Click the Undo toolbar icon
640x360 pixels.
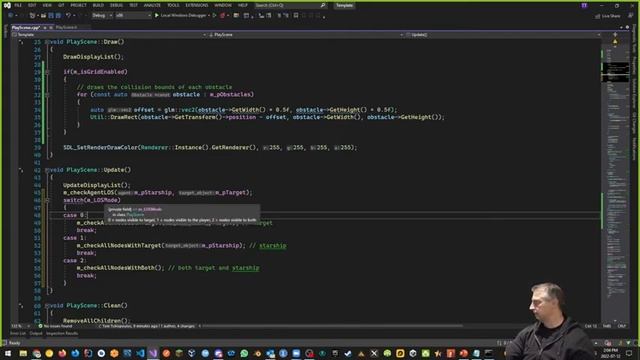68,16
